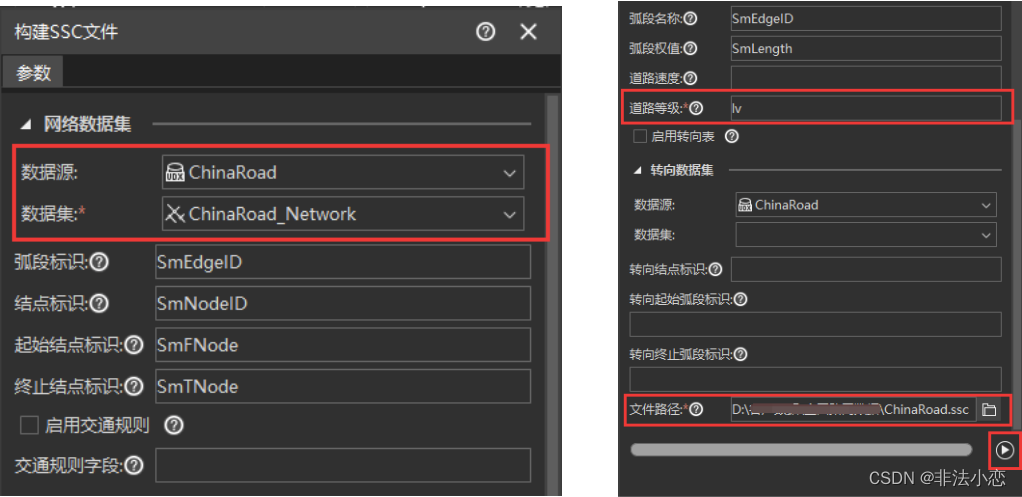Click help icon beside 道路等级
The width and height of the screenshot is (1022, 497).
click(x=696, y=108)
